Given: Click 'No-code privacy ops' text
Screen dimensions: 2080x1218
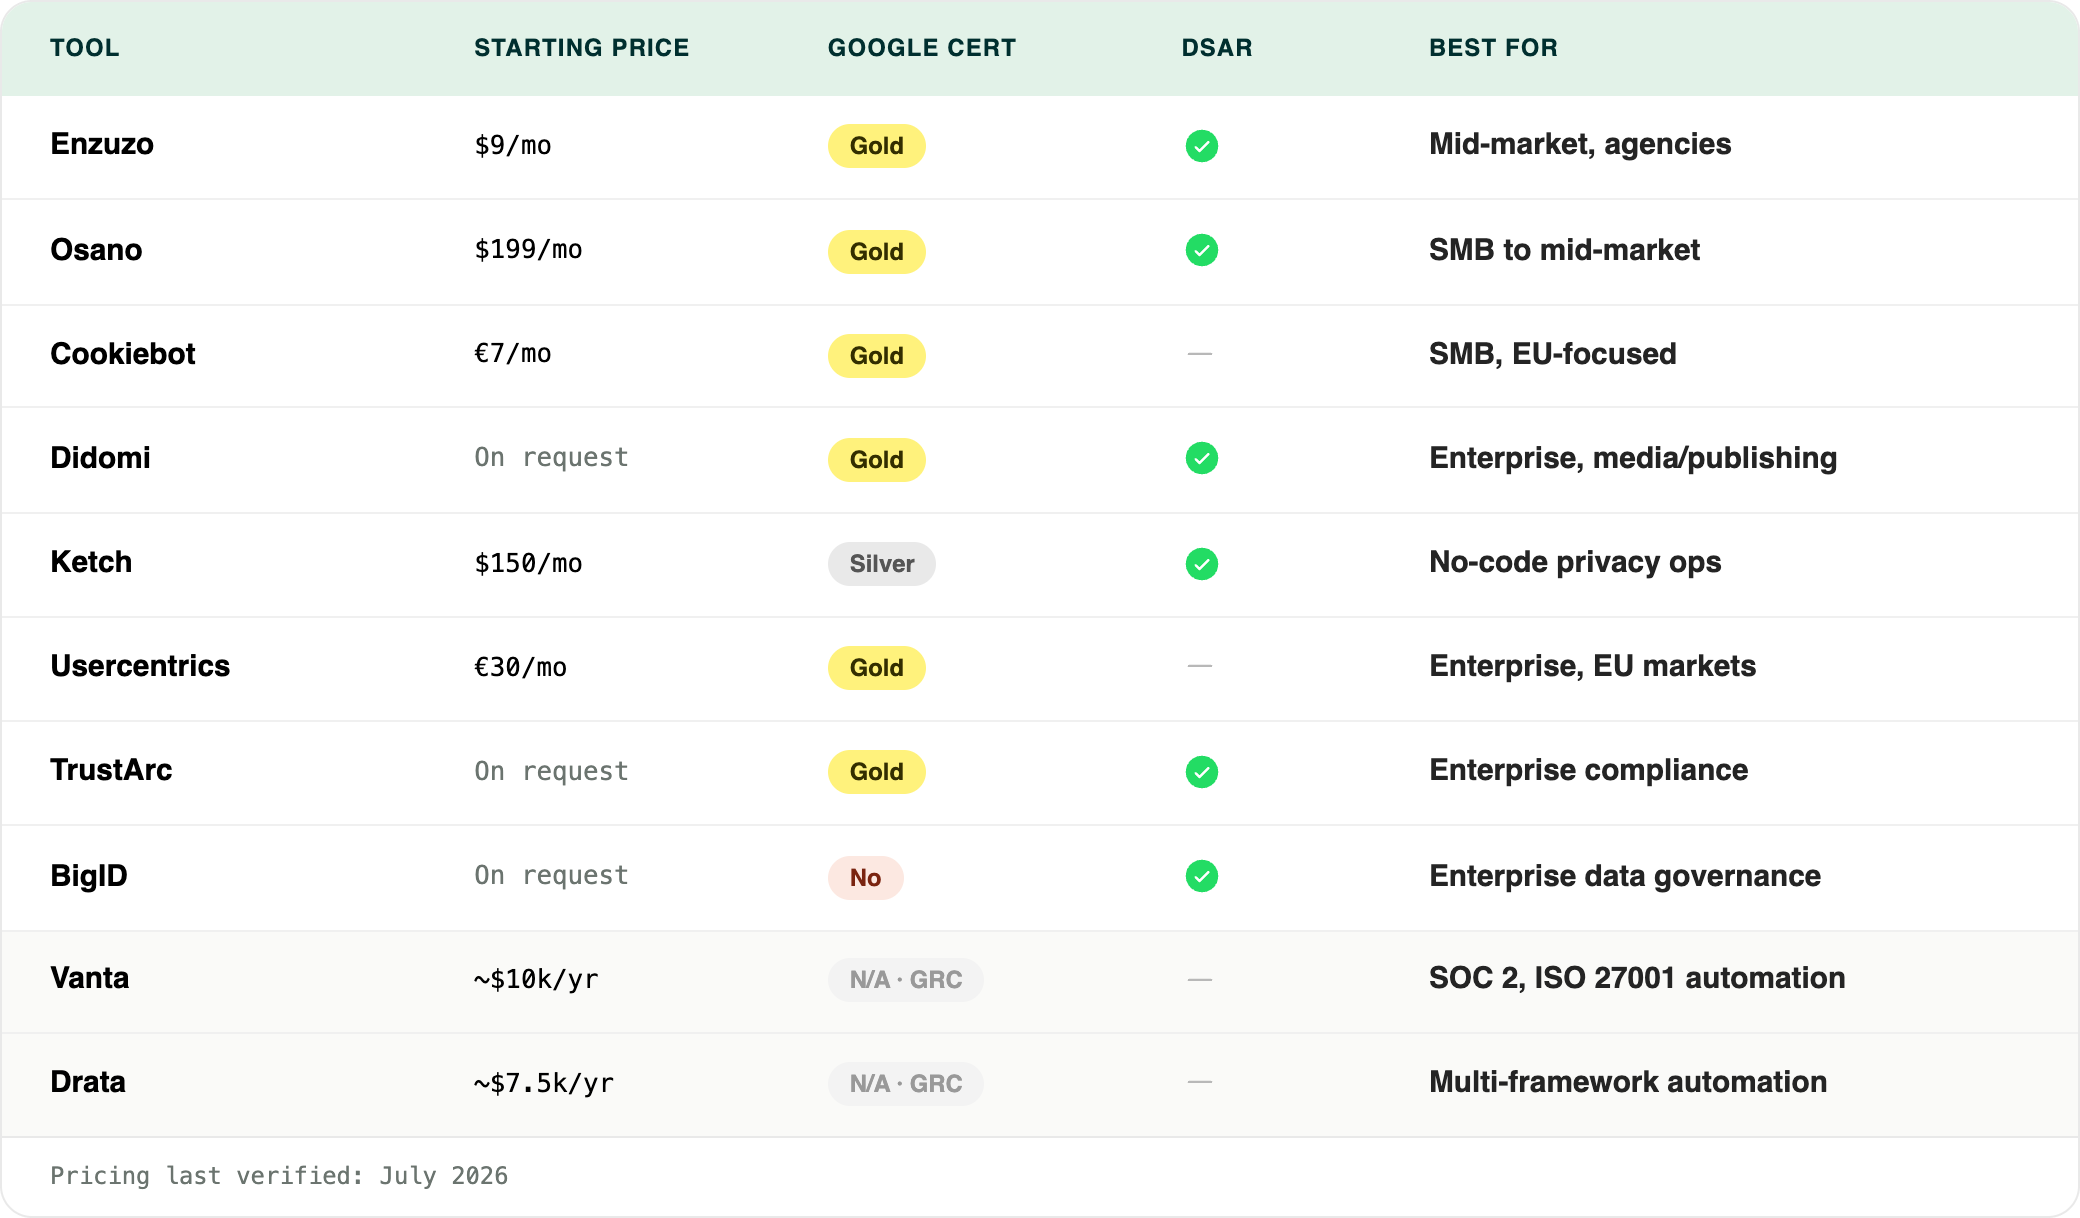Looking at the screenshot, I should [1575, 562].
